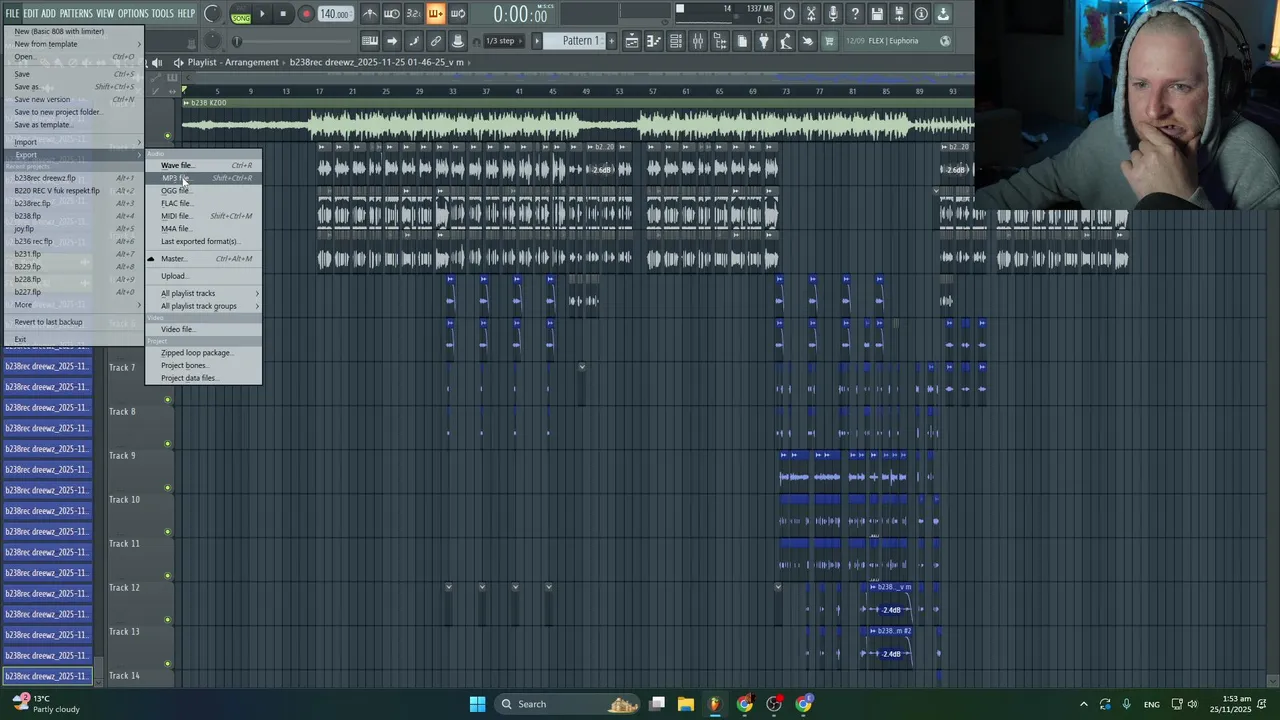Expand 'All playlist track groups' submenu

click(204, 306)
